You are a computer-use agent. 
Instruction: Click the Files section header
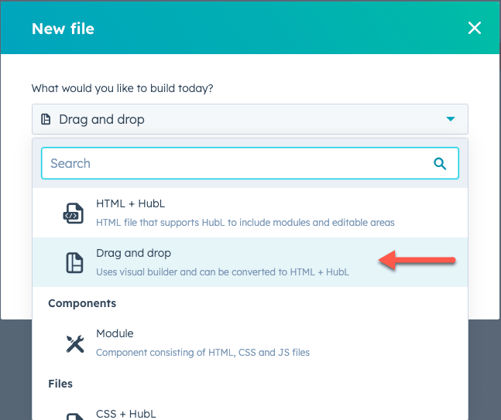click(60, 384)
